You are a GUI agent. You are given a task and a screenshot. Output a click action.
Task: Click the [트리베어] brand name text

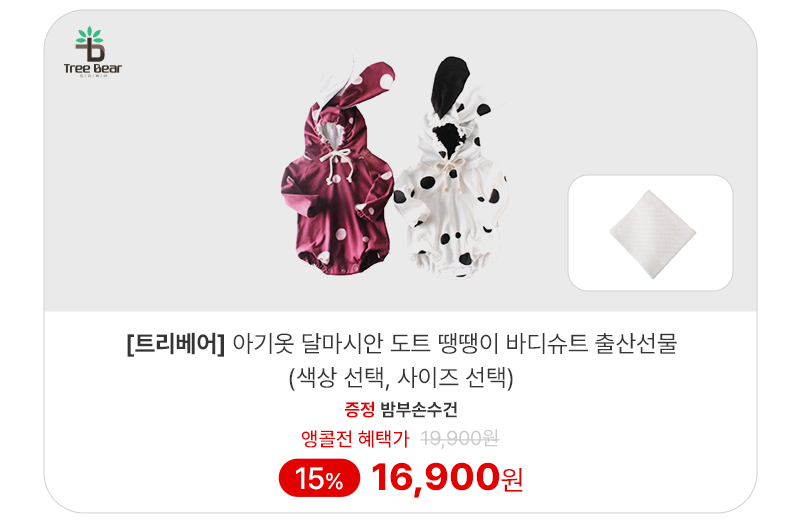pyautogui.click(x=176, y=343)
